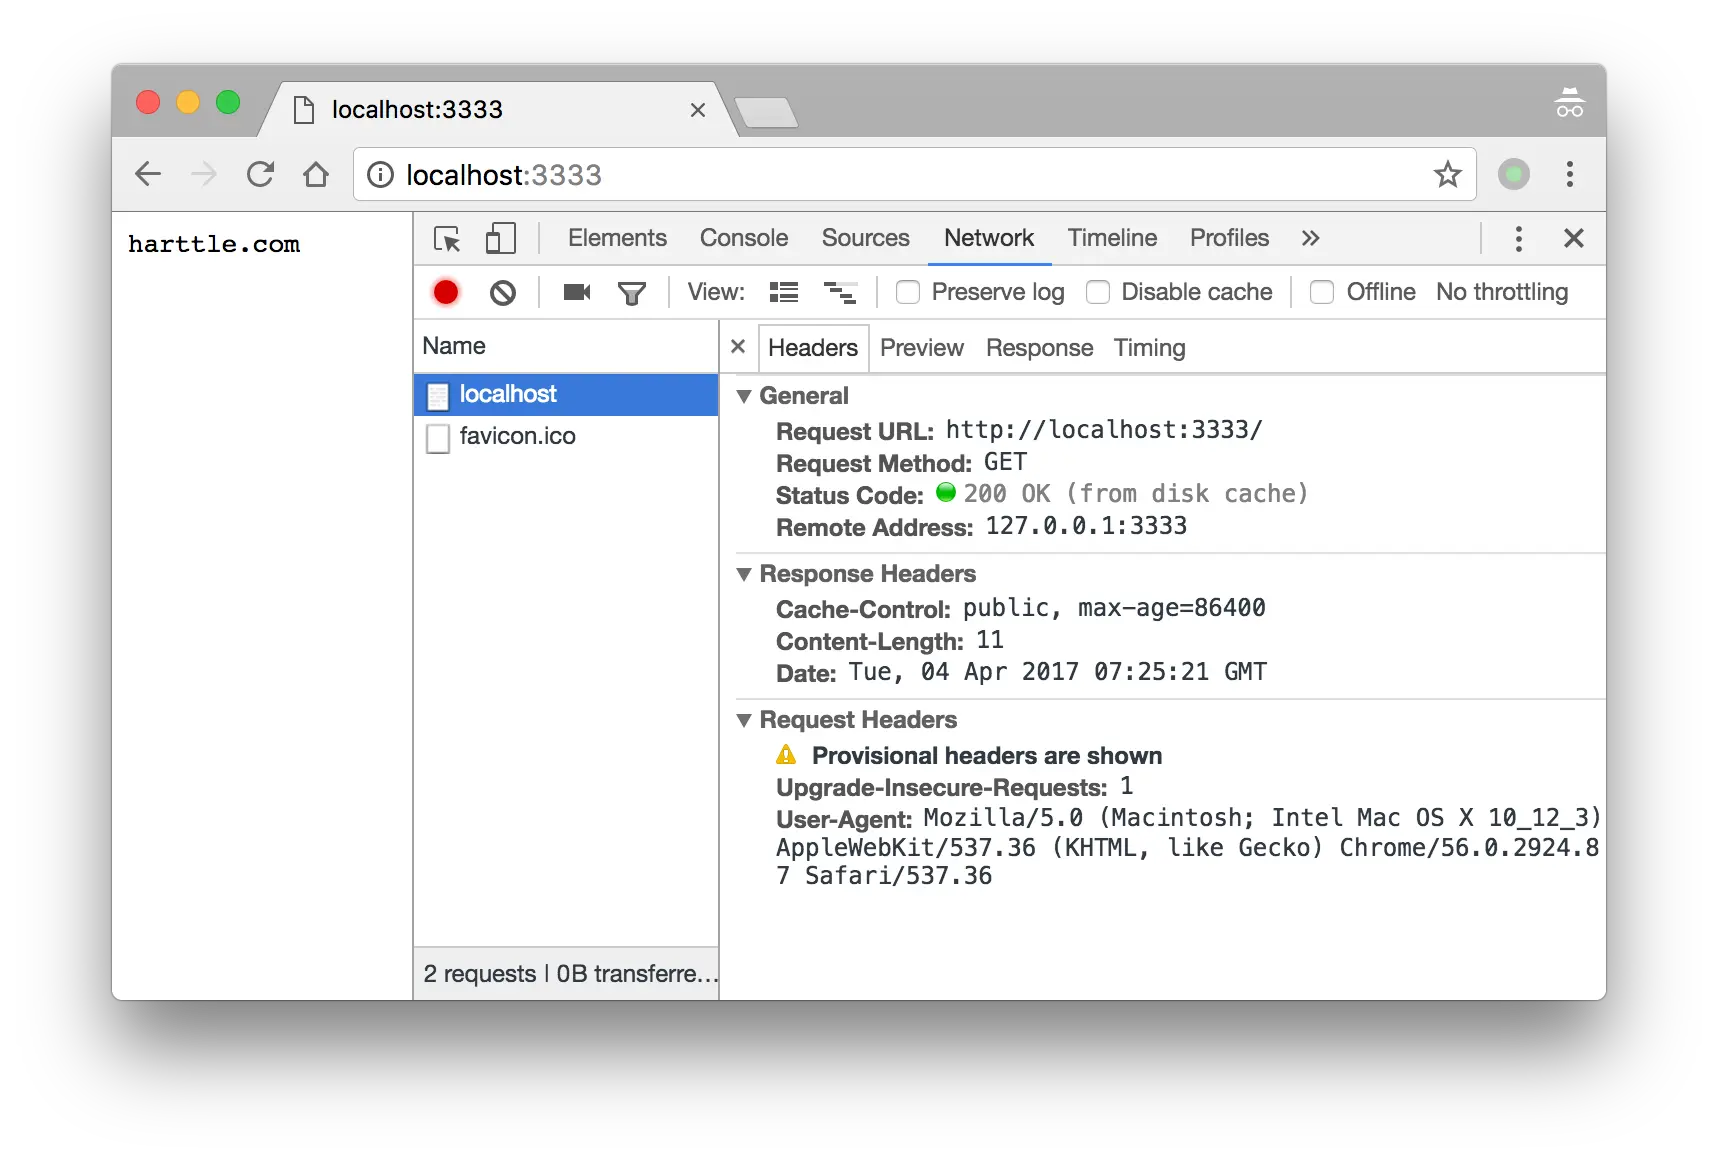The height and width of the screenshot is (1160, 1718).
Task: Stop recording network log
Action: tap(446, 292)
